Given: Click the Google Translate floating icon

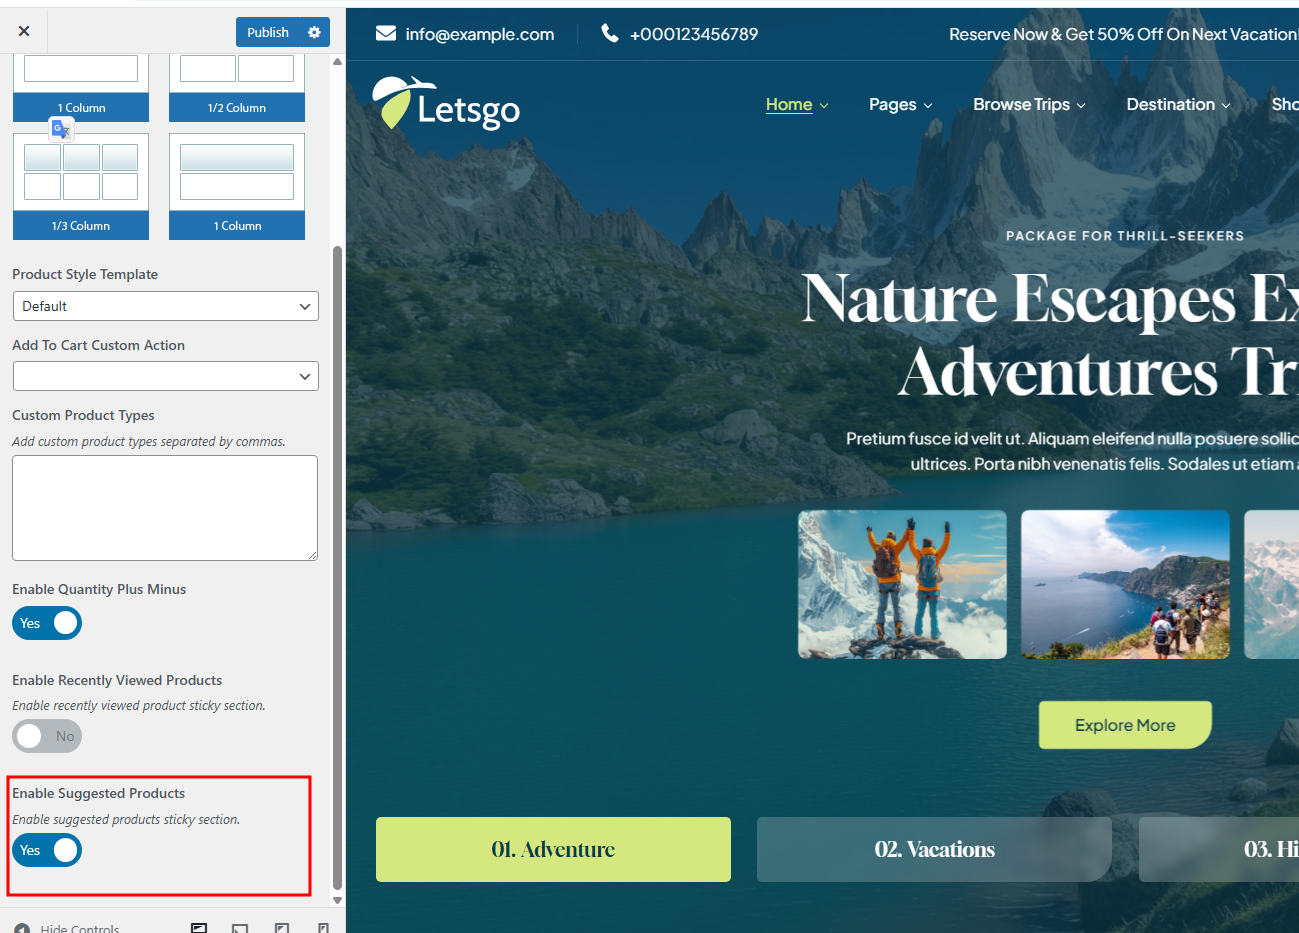Looking at the screenshot, I should [x=61, y=129].
